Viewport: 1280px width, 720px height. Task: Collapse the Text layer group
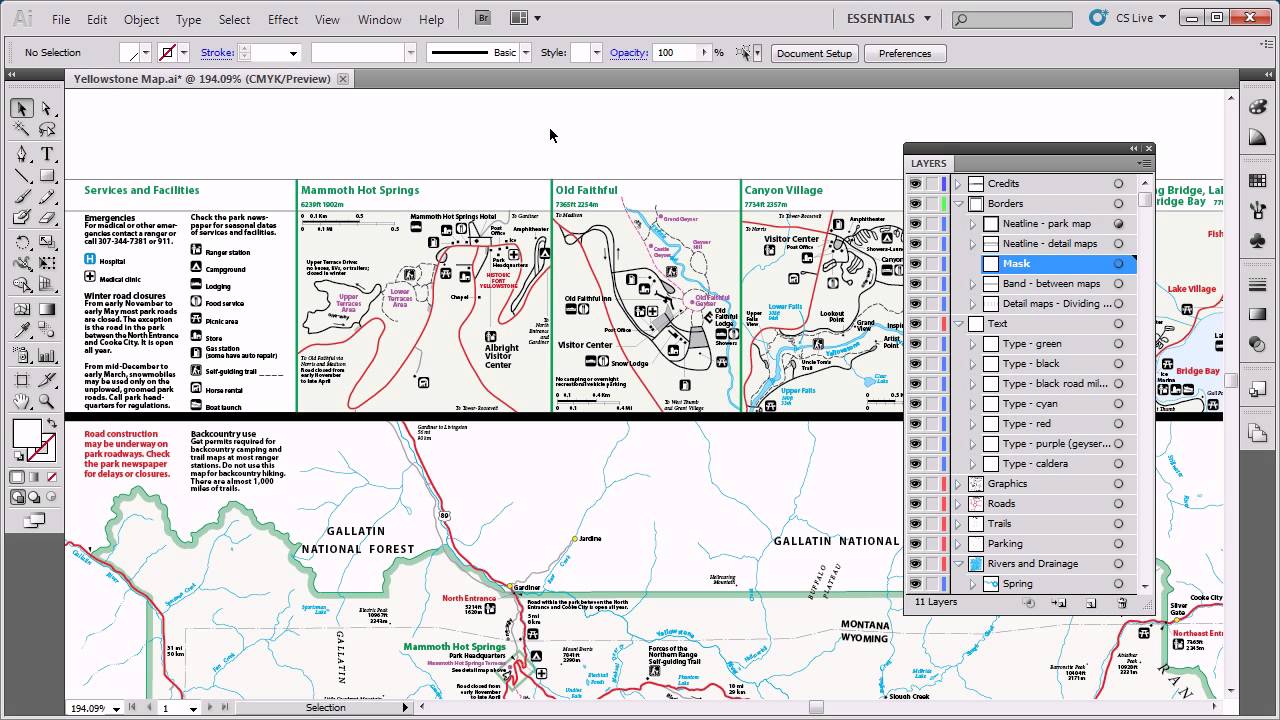[x=957, y=324]
